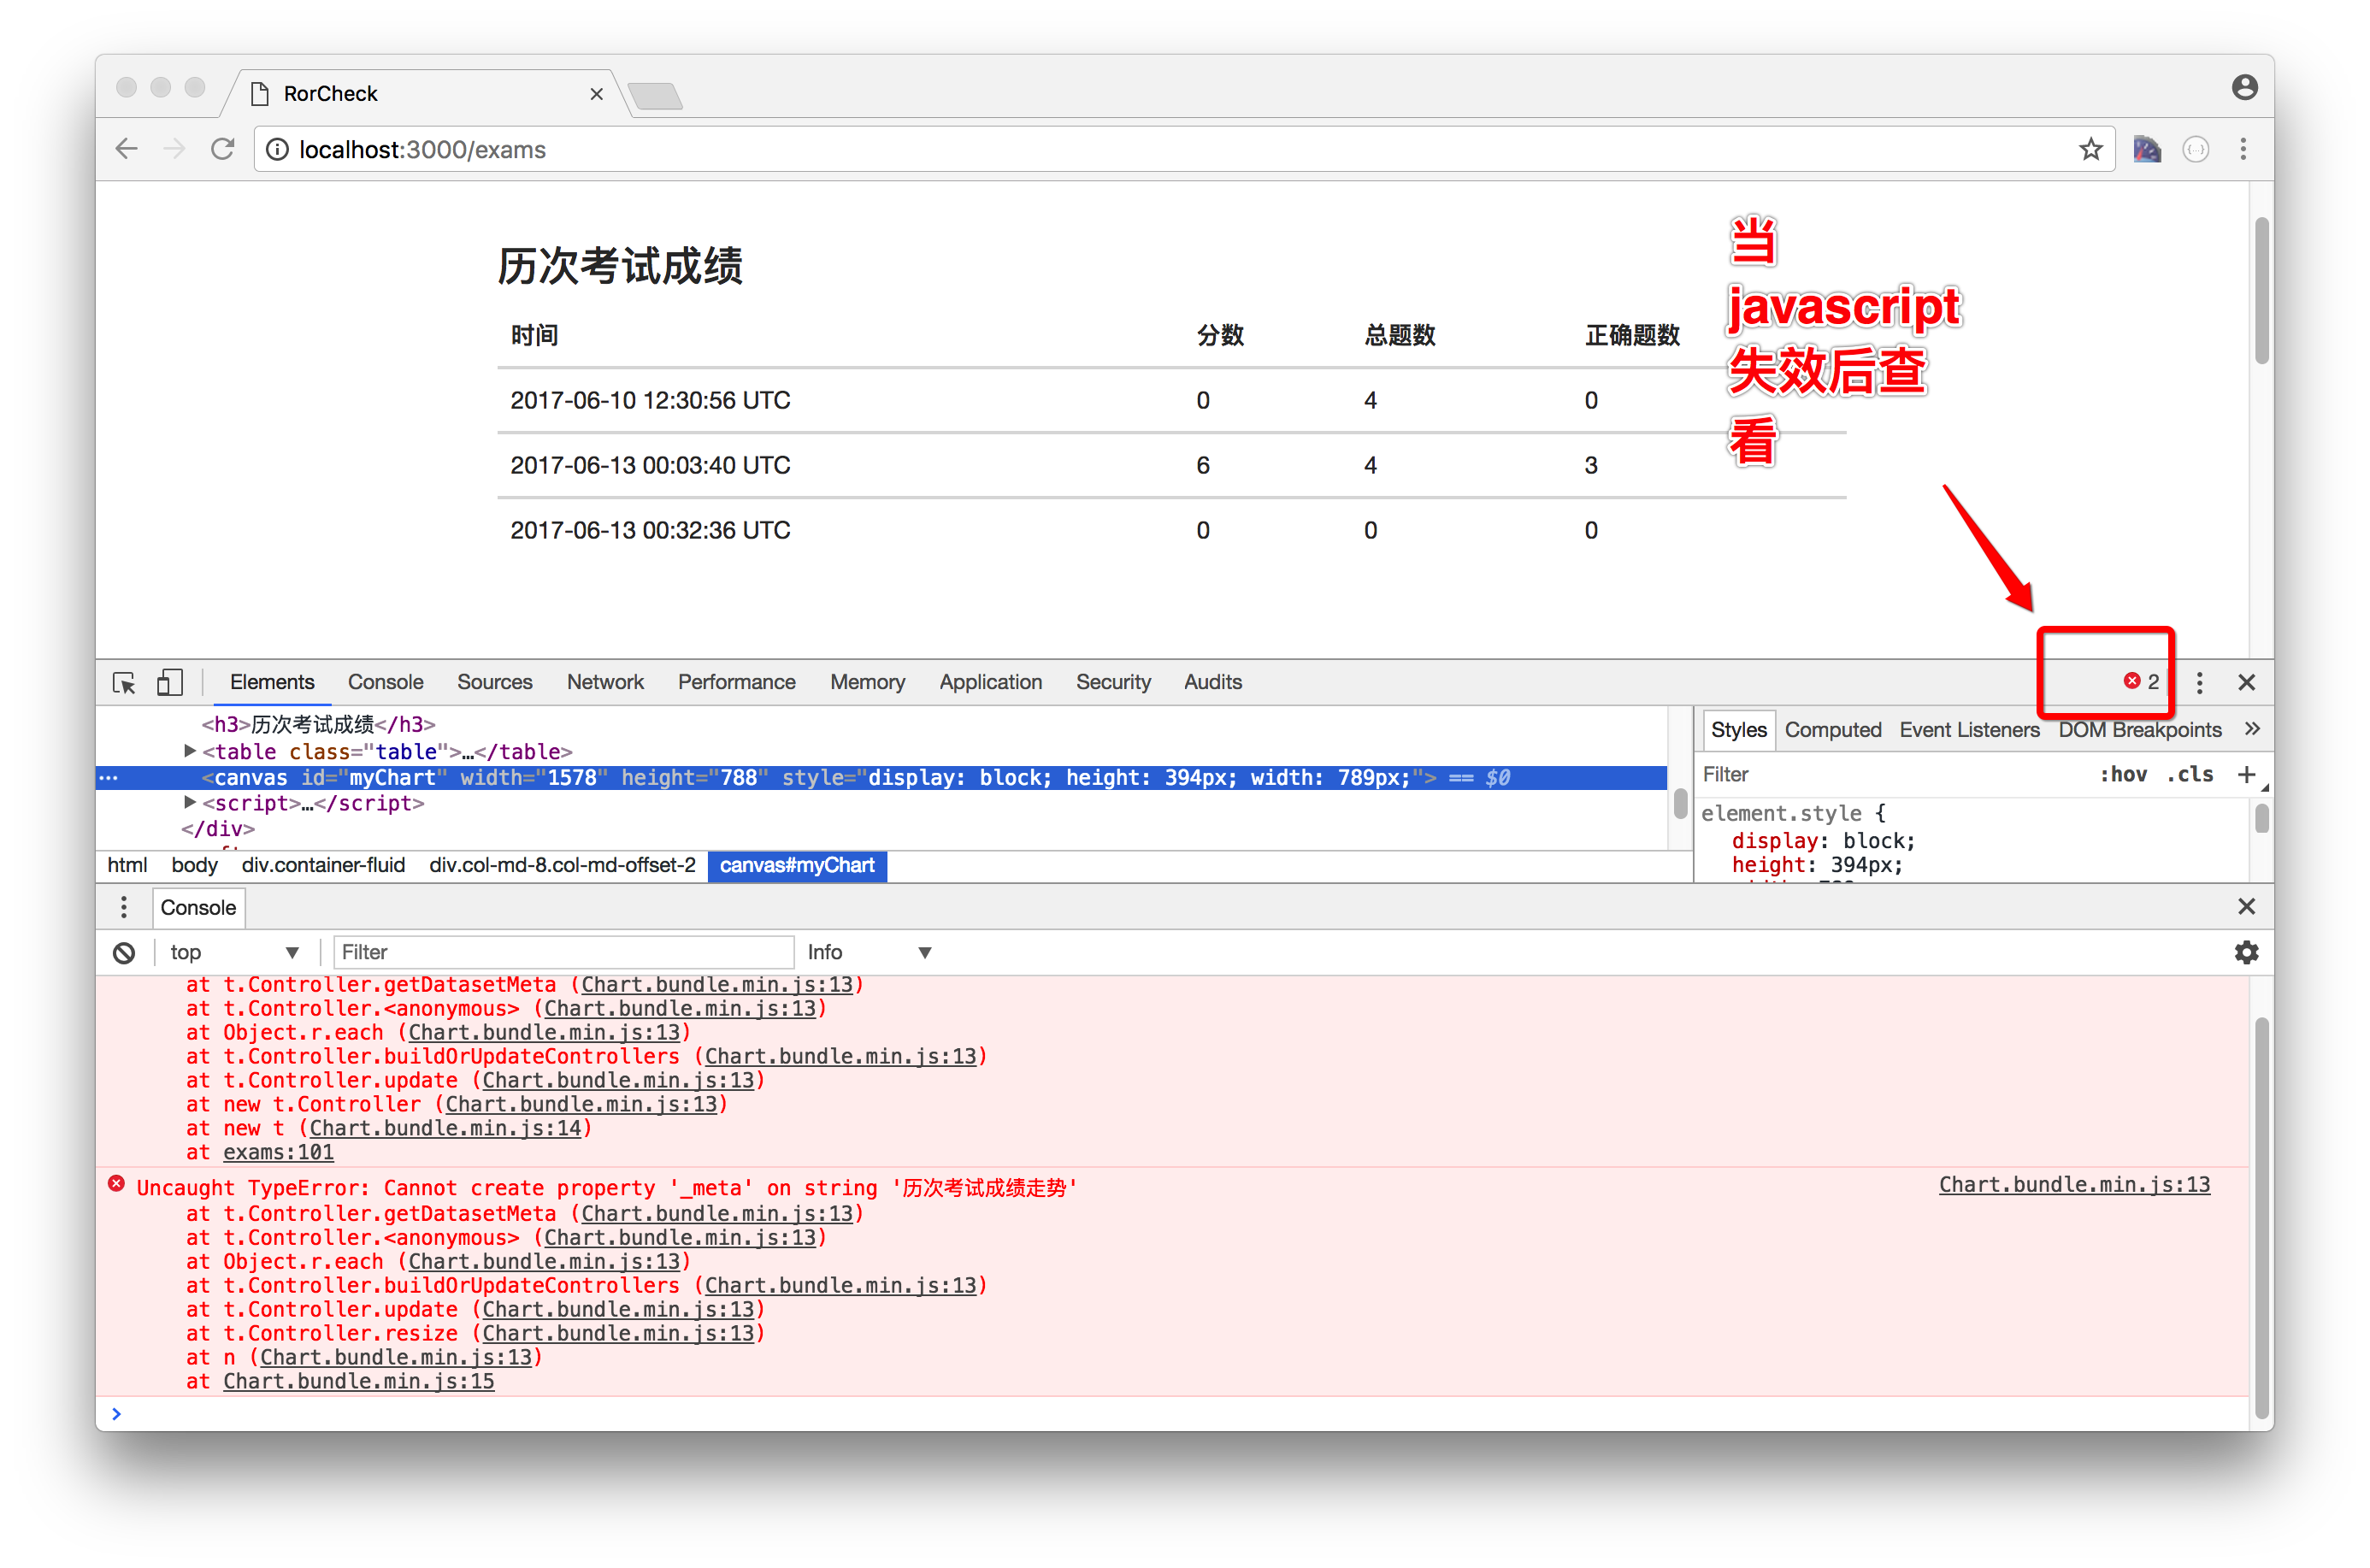The height and width of the screenshot is (1568, 2370).
Task: Select the h3 element line
Action: pos(318,724)
